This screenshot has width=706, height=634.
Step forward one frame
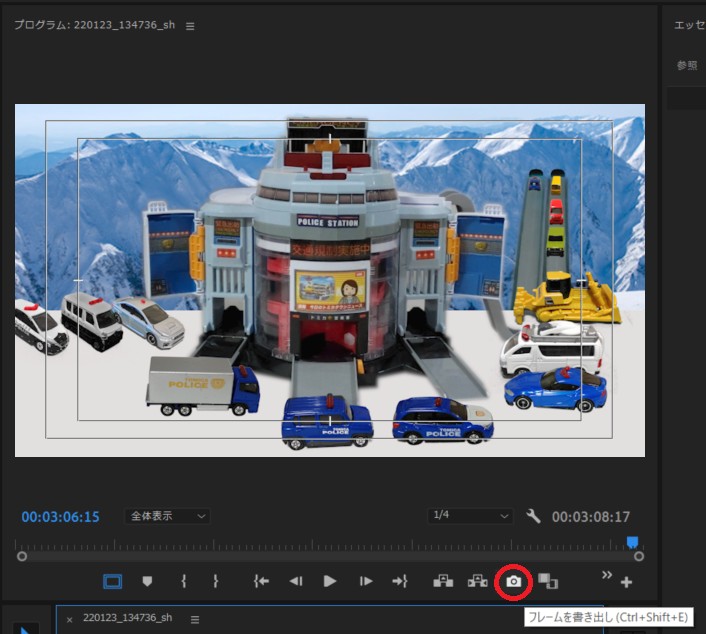[x=366, y=581]
